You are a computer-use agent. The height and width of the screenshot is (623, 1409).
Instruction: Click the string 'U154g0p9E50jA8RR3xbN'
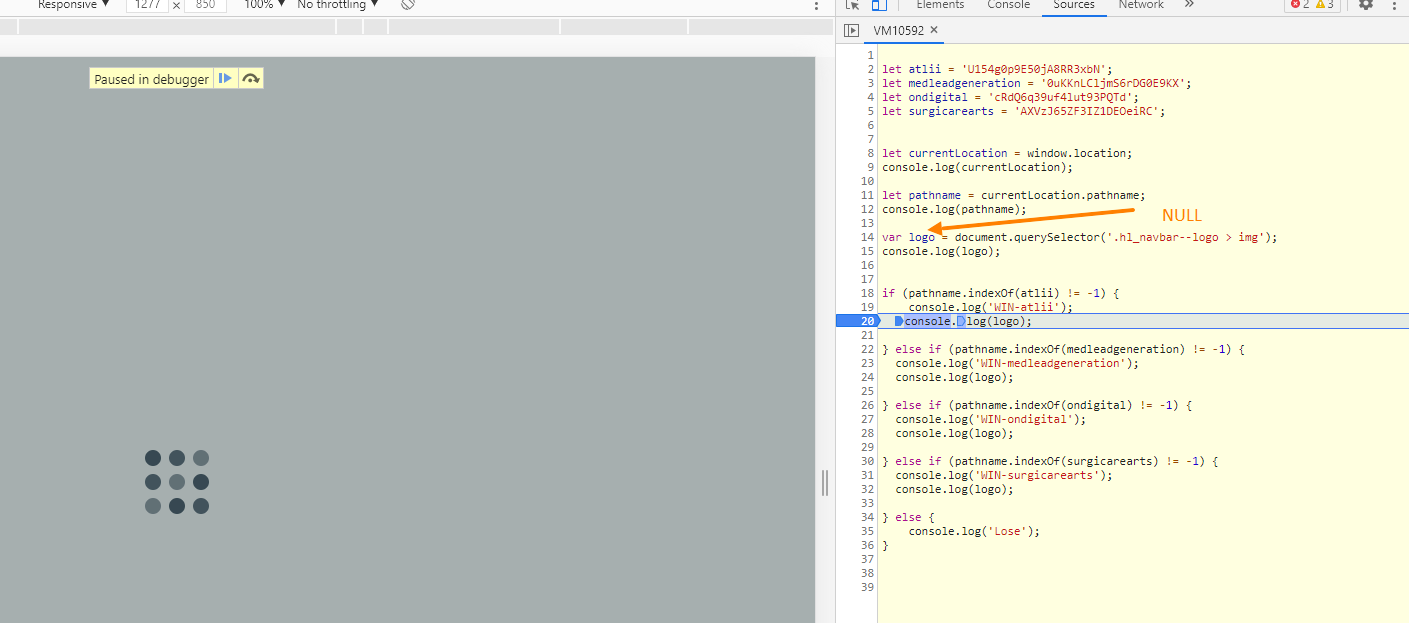(x=1032, y=69)
